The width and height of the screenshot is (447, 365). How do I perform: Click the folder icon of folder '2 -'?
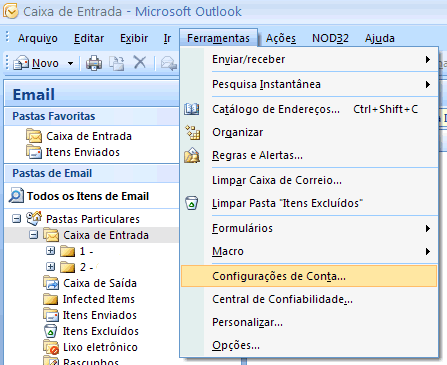tap(68, 267)
